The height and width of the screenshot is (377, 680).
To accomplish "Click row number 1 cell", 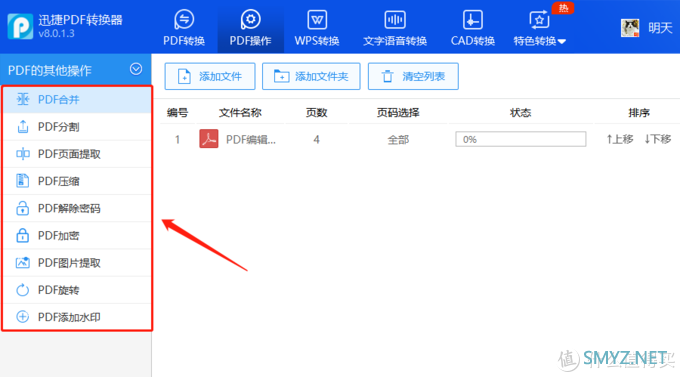I will [177, 140].
